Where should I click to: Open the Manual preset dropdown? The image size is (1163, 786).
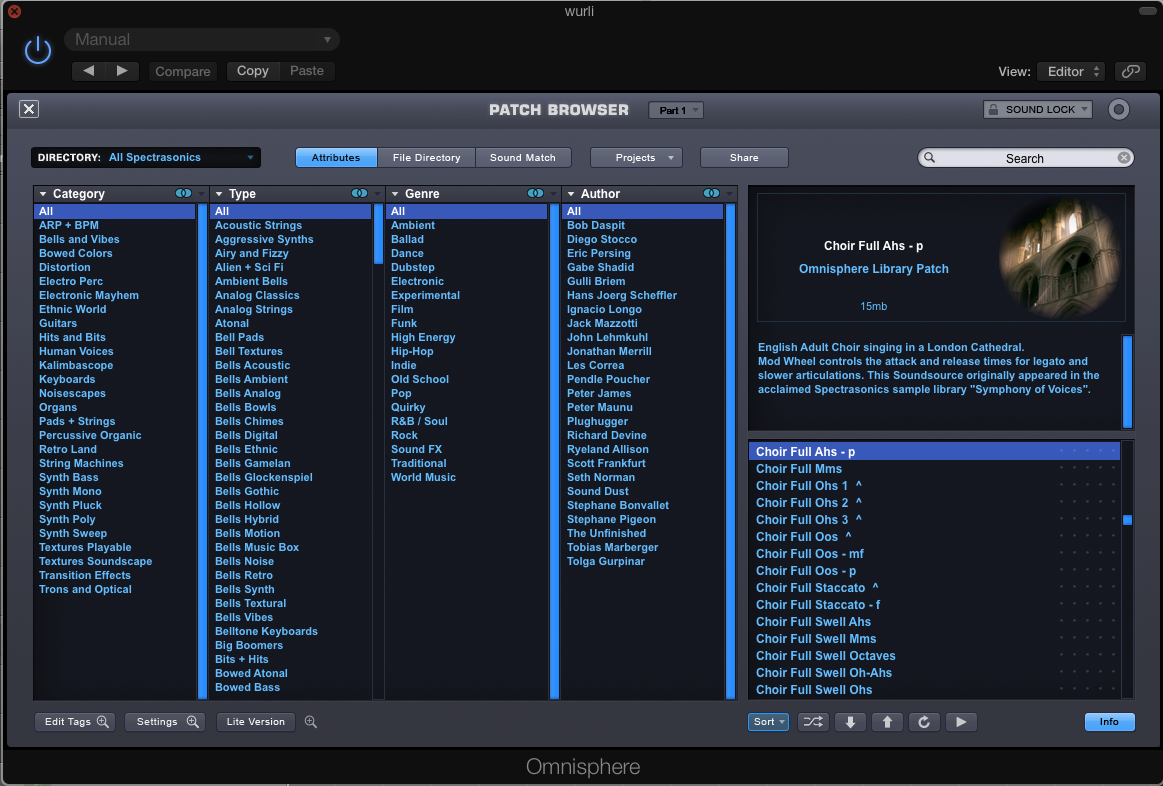pyautogui.click(x=202, y=39)
